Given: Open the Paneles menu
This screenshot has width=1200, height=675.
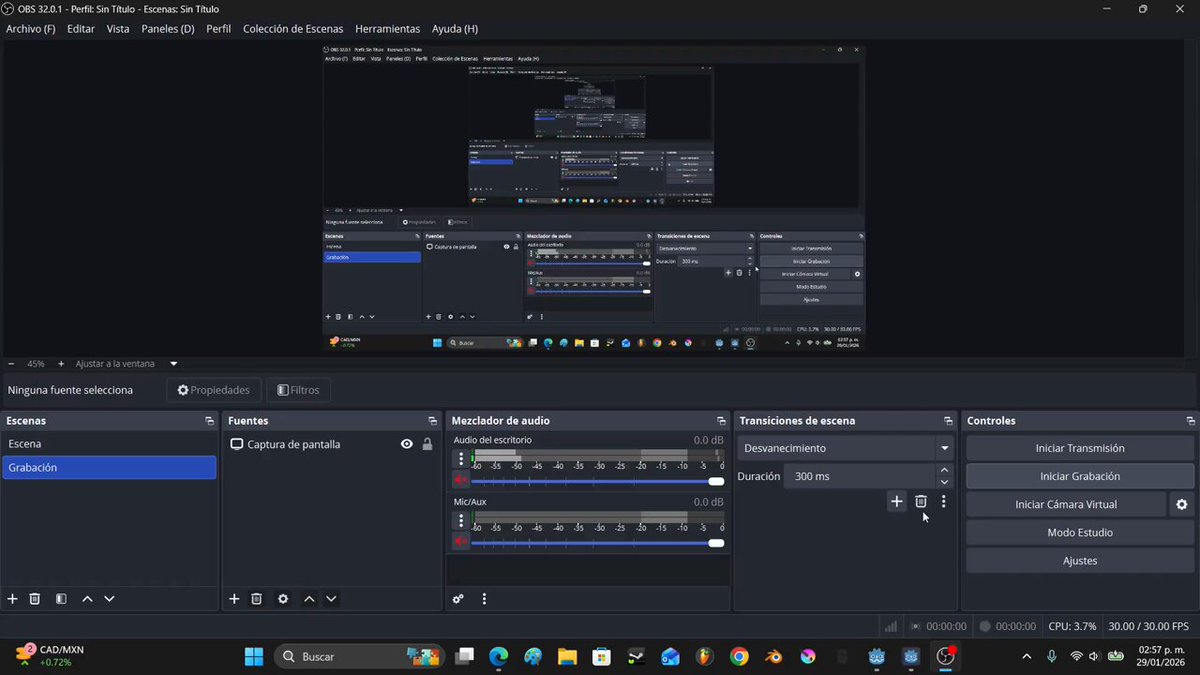Looking at the screenshot, I should pos(168,29).
